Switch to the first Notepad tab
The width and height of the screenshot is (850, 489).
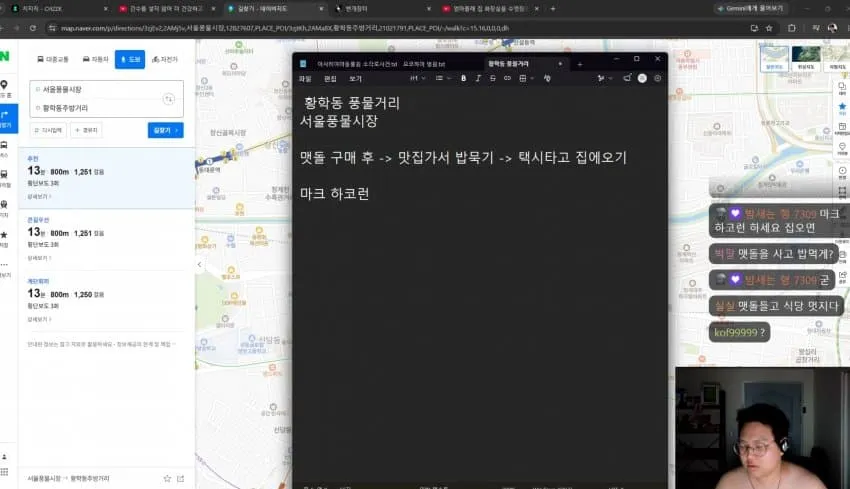tap(357, 64)
